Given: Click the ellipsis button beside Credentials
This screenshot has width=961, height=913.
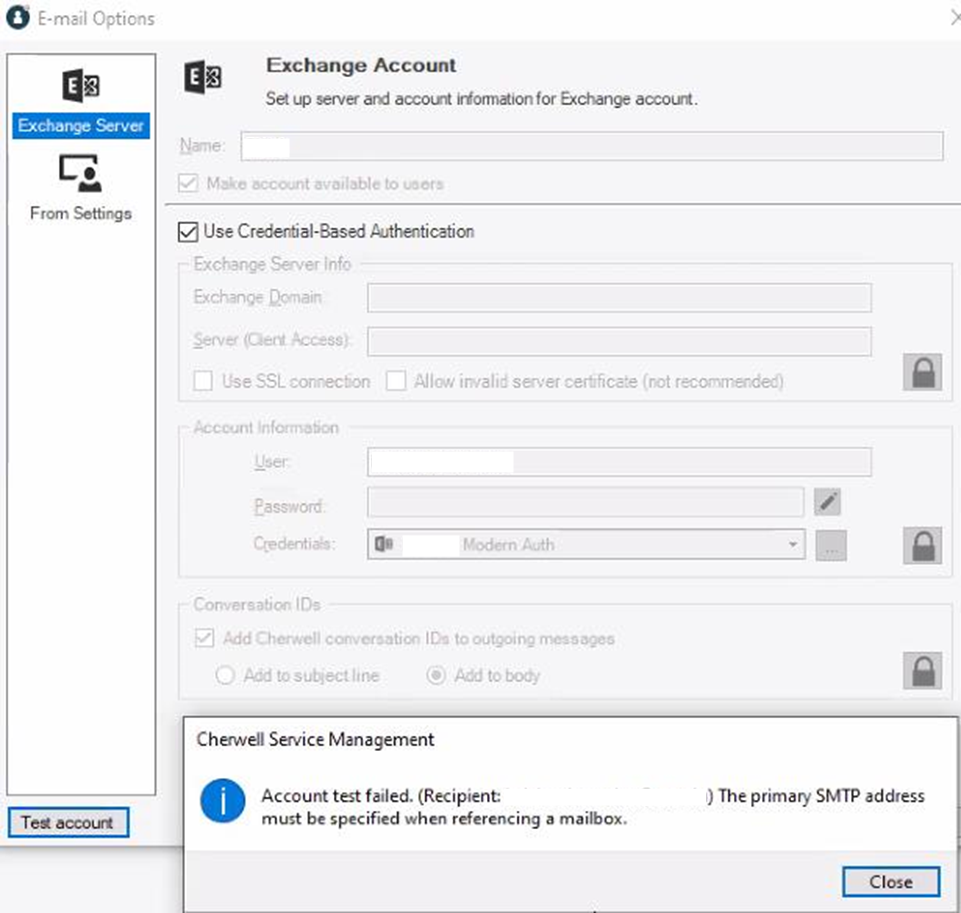Looking at the screenshot, I should [x=831, y=545].
